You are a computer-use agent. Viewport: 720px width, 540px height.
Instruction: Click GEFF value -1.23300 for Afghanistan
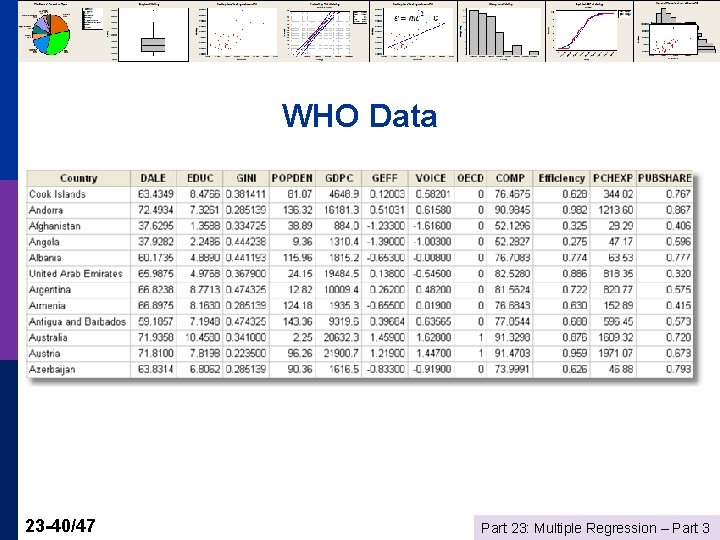click(387, 226)
